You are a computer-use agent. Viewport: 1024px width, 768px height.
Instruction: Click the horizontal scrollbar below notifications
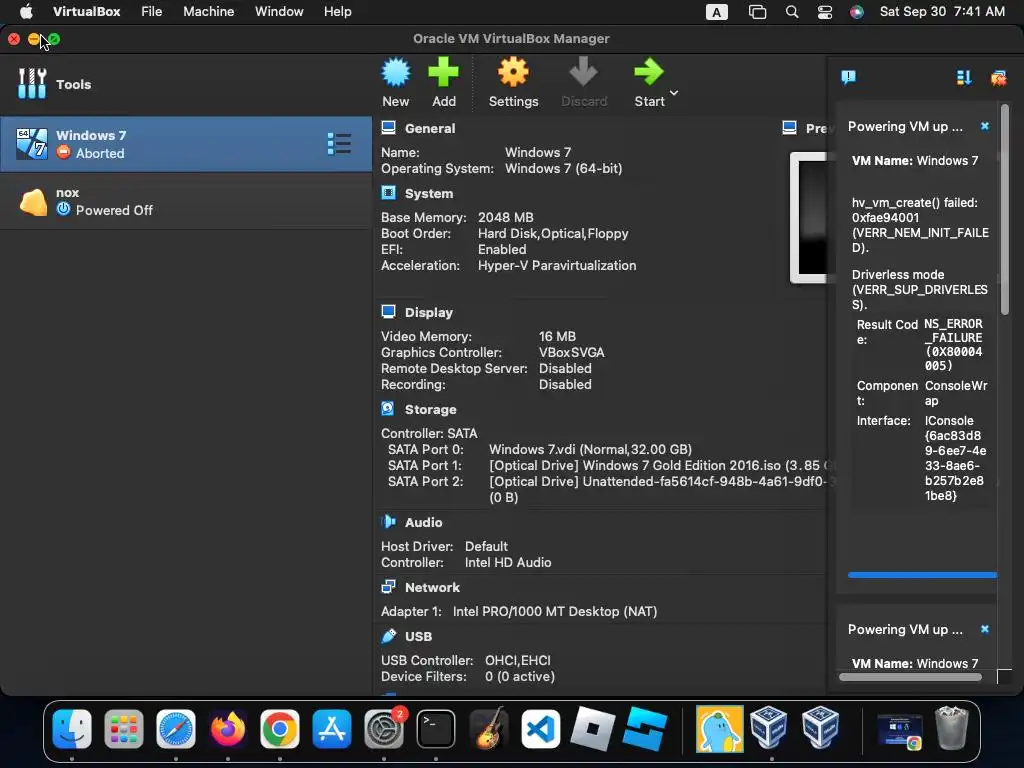(x=910, y=677)
